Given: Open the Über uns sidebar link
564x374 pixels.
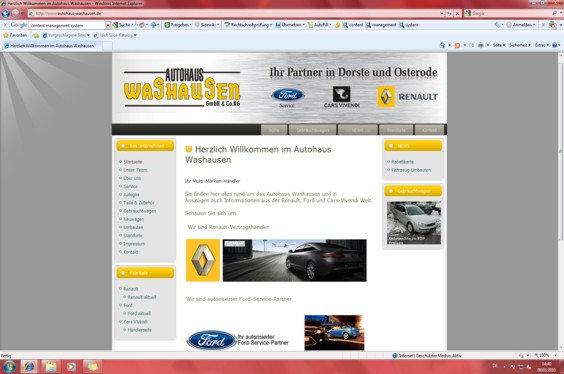Looking at the screenshot, I should [132, 178].
